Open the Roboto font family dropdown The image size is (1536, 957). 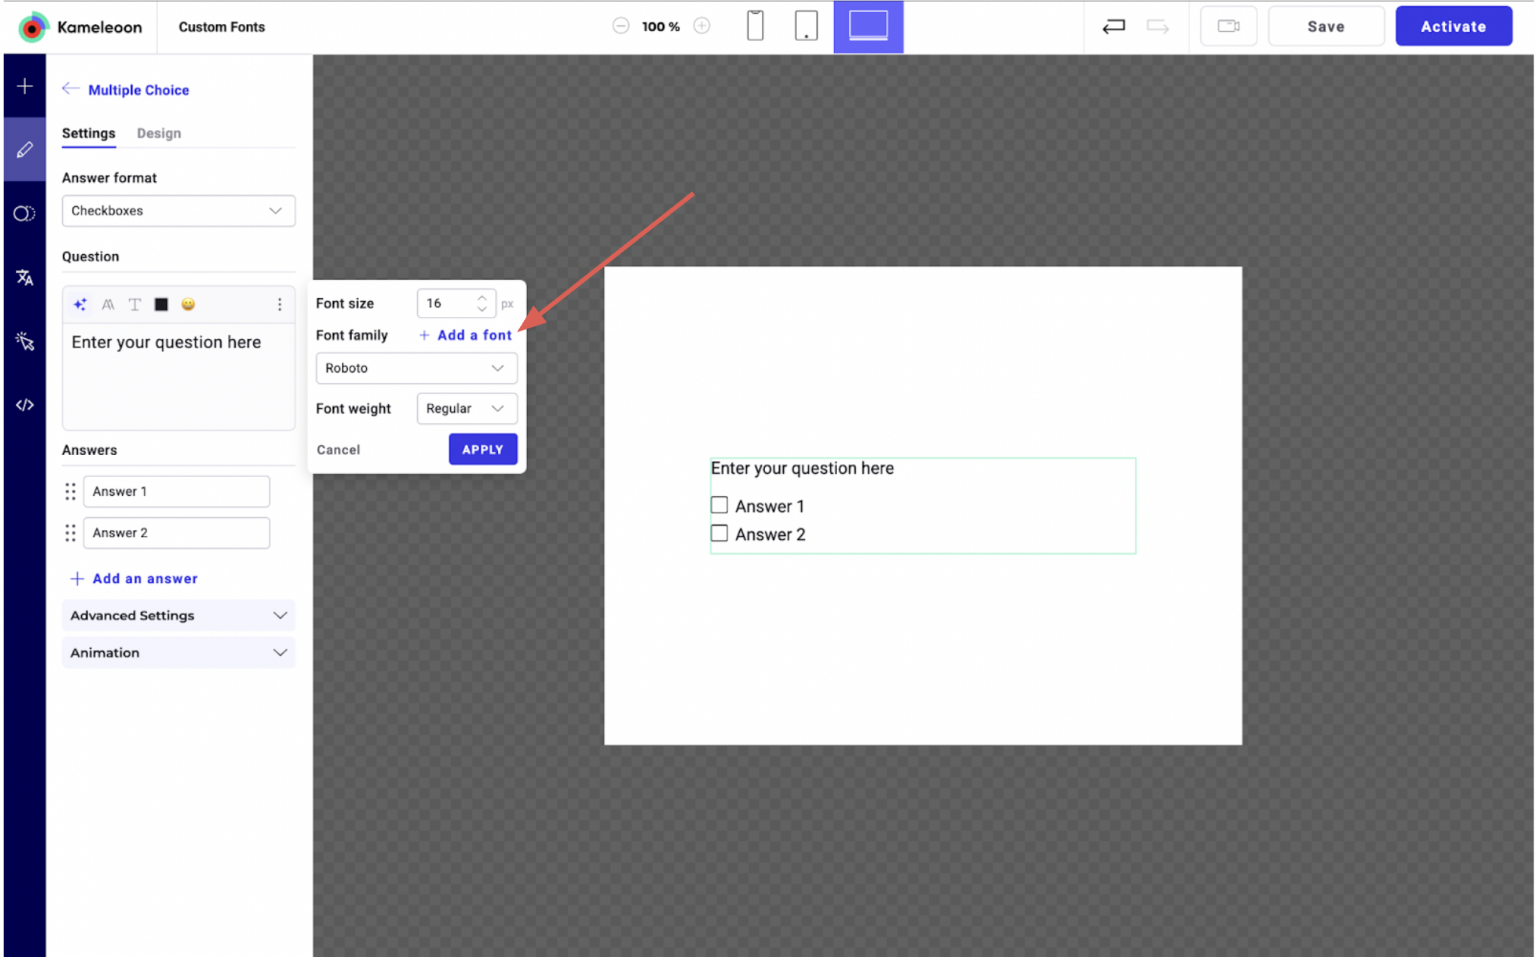pos(416,368)
